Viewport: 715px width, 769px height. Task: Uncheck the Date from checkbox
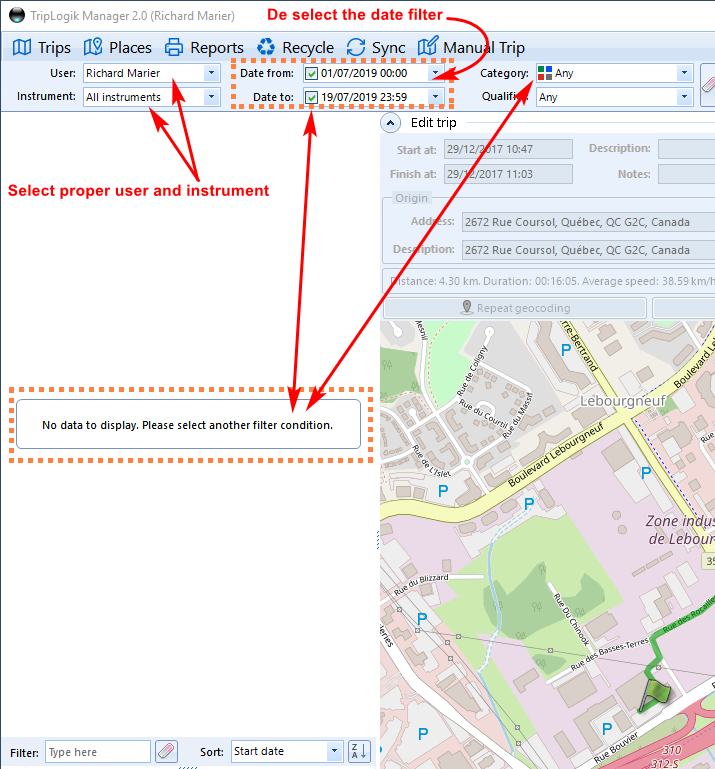pyautogui.click(x=311, y=74)
